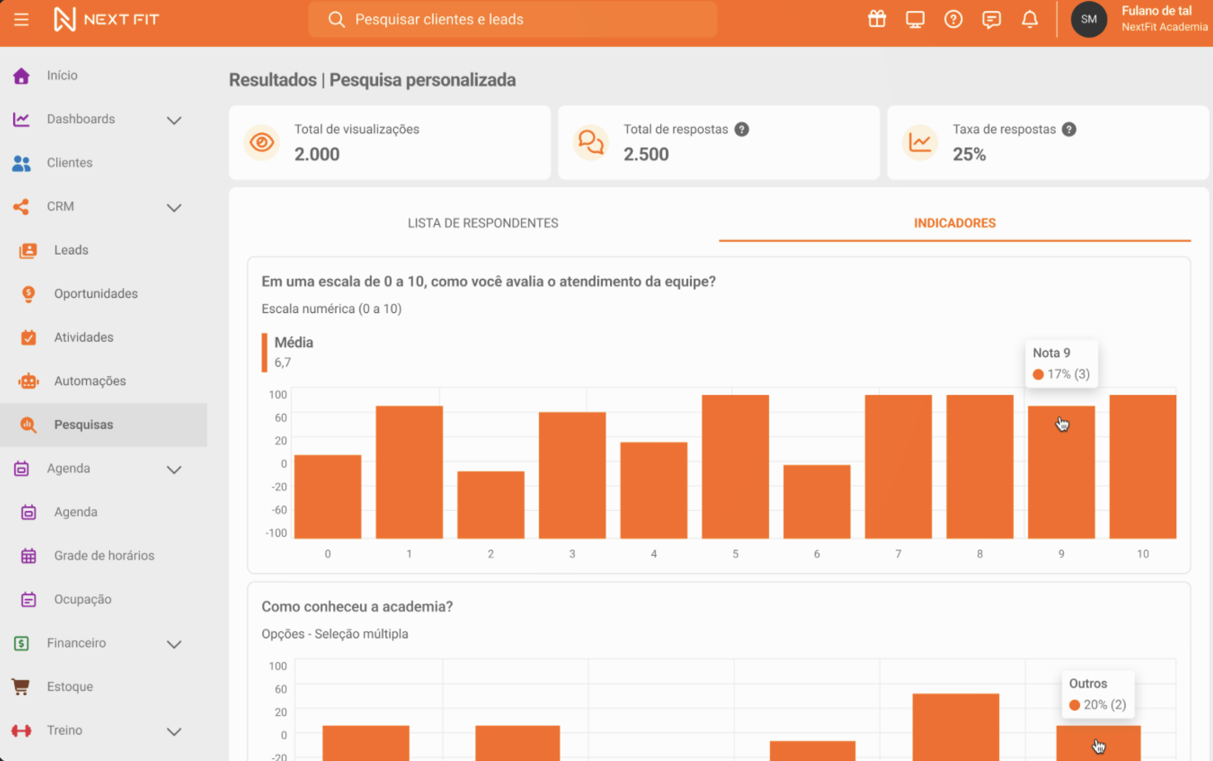
Task: Click the Treino dumbbell icon
Action: click(21, 731)
